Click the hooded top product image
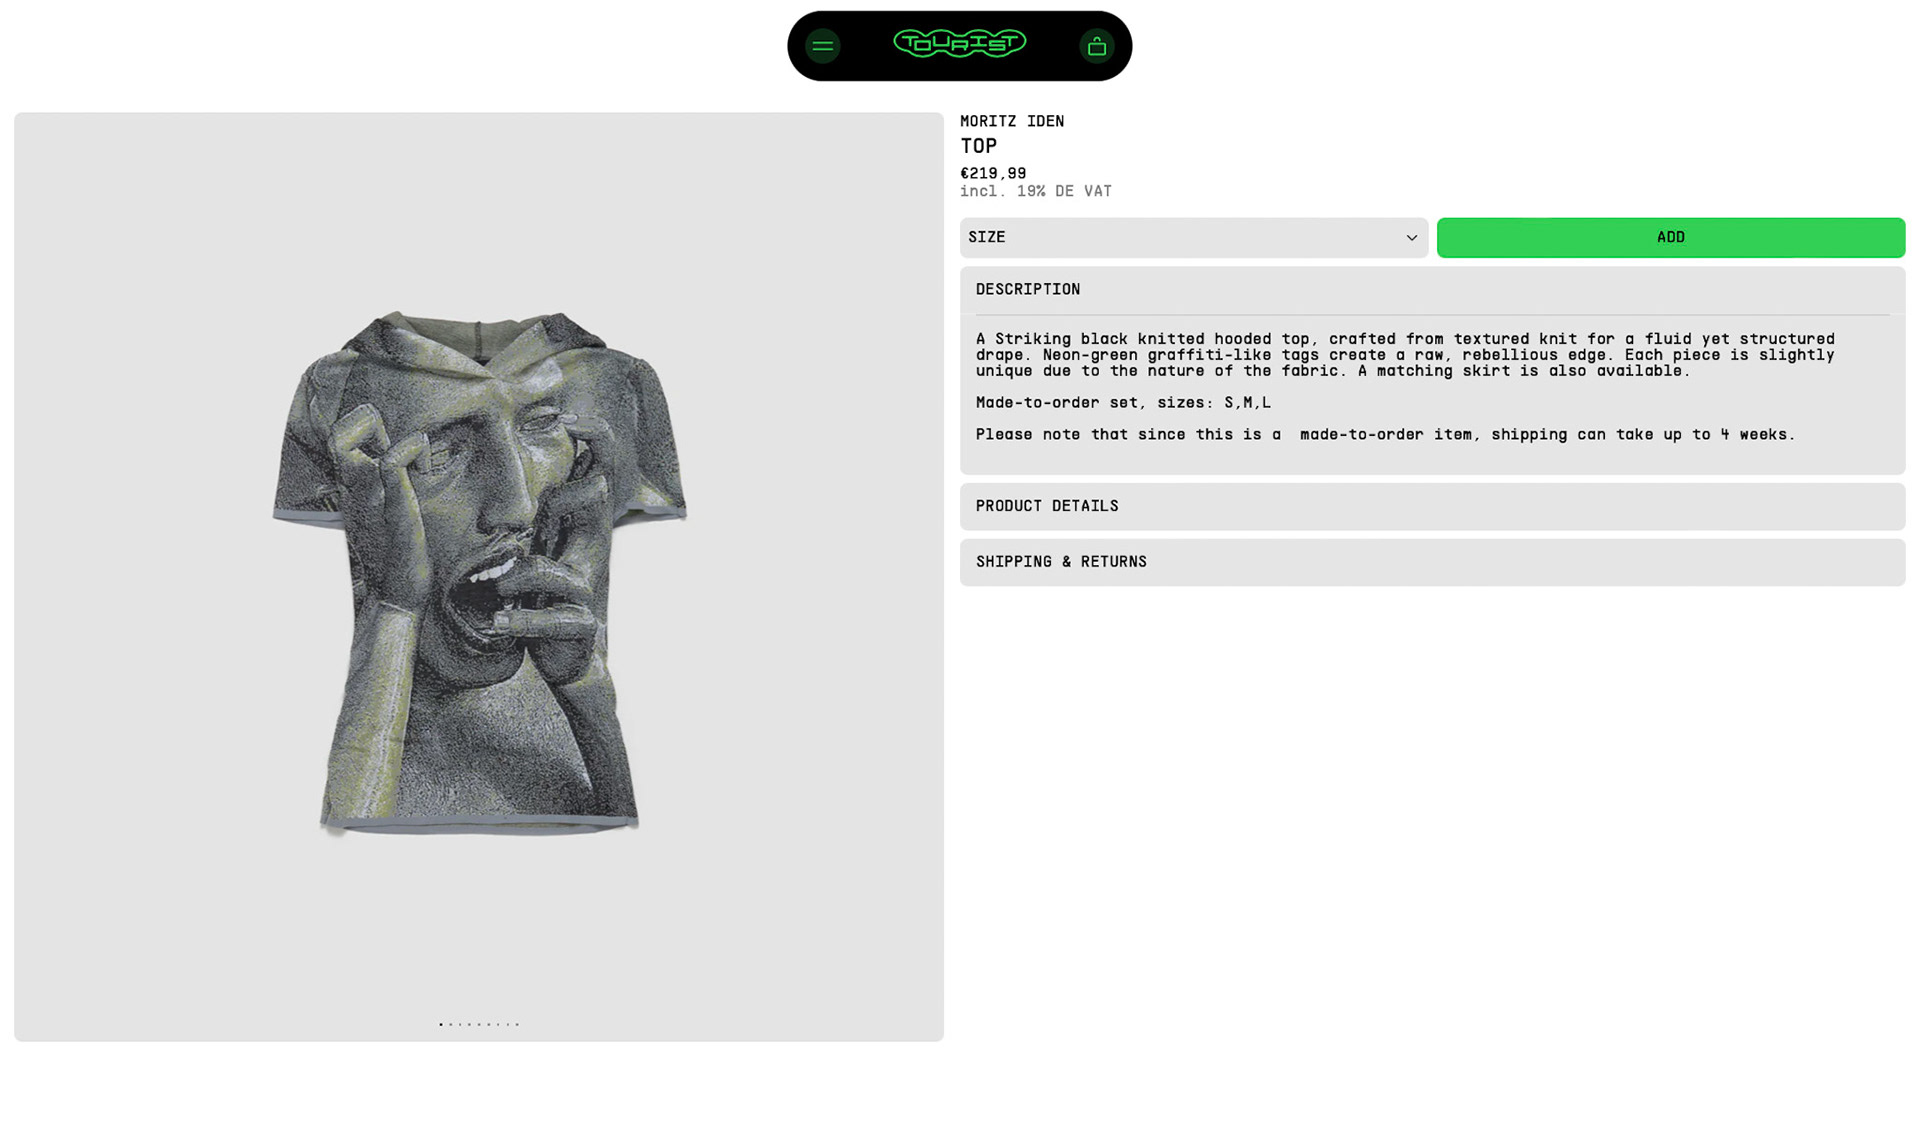1920x1125 pixels. pyautogui.click(x=479, y=572)
